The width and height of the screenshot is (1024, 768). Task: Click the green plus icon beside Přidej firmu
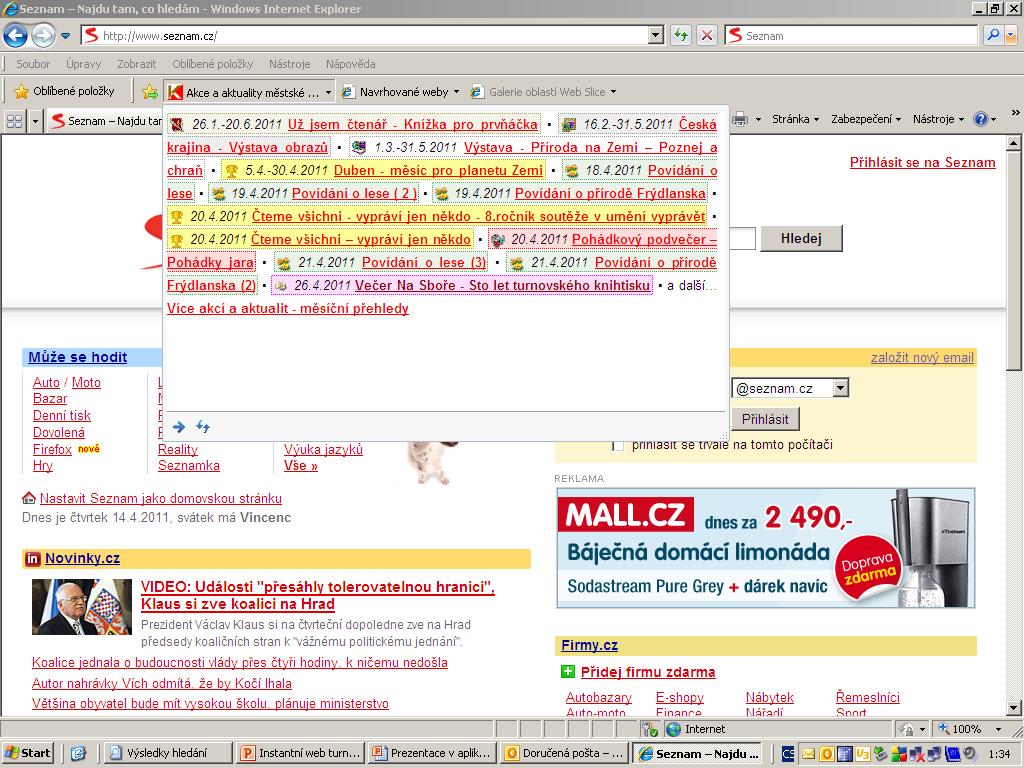pos(568,671)
